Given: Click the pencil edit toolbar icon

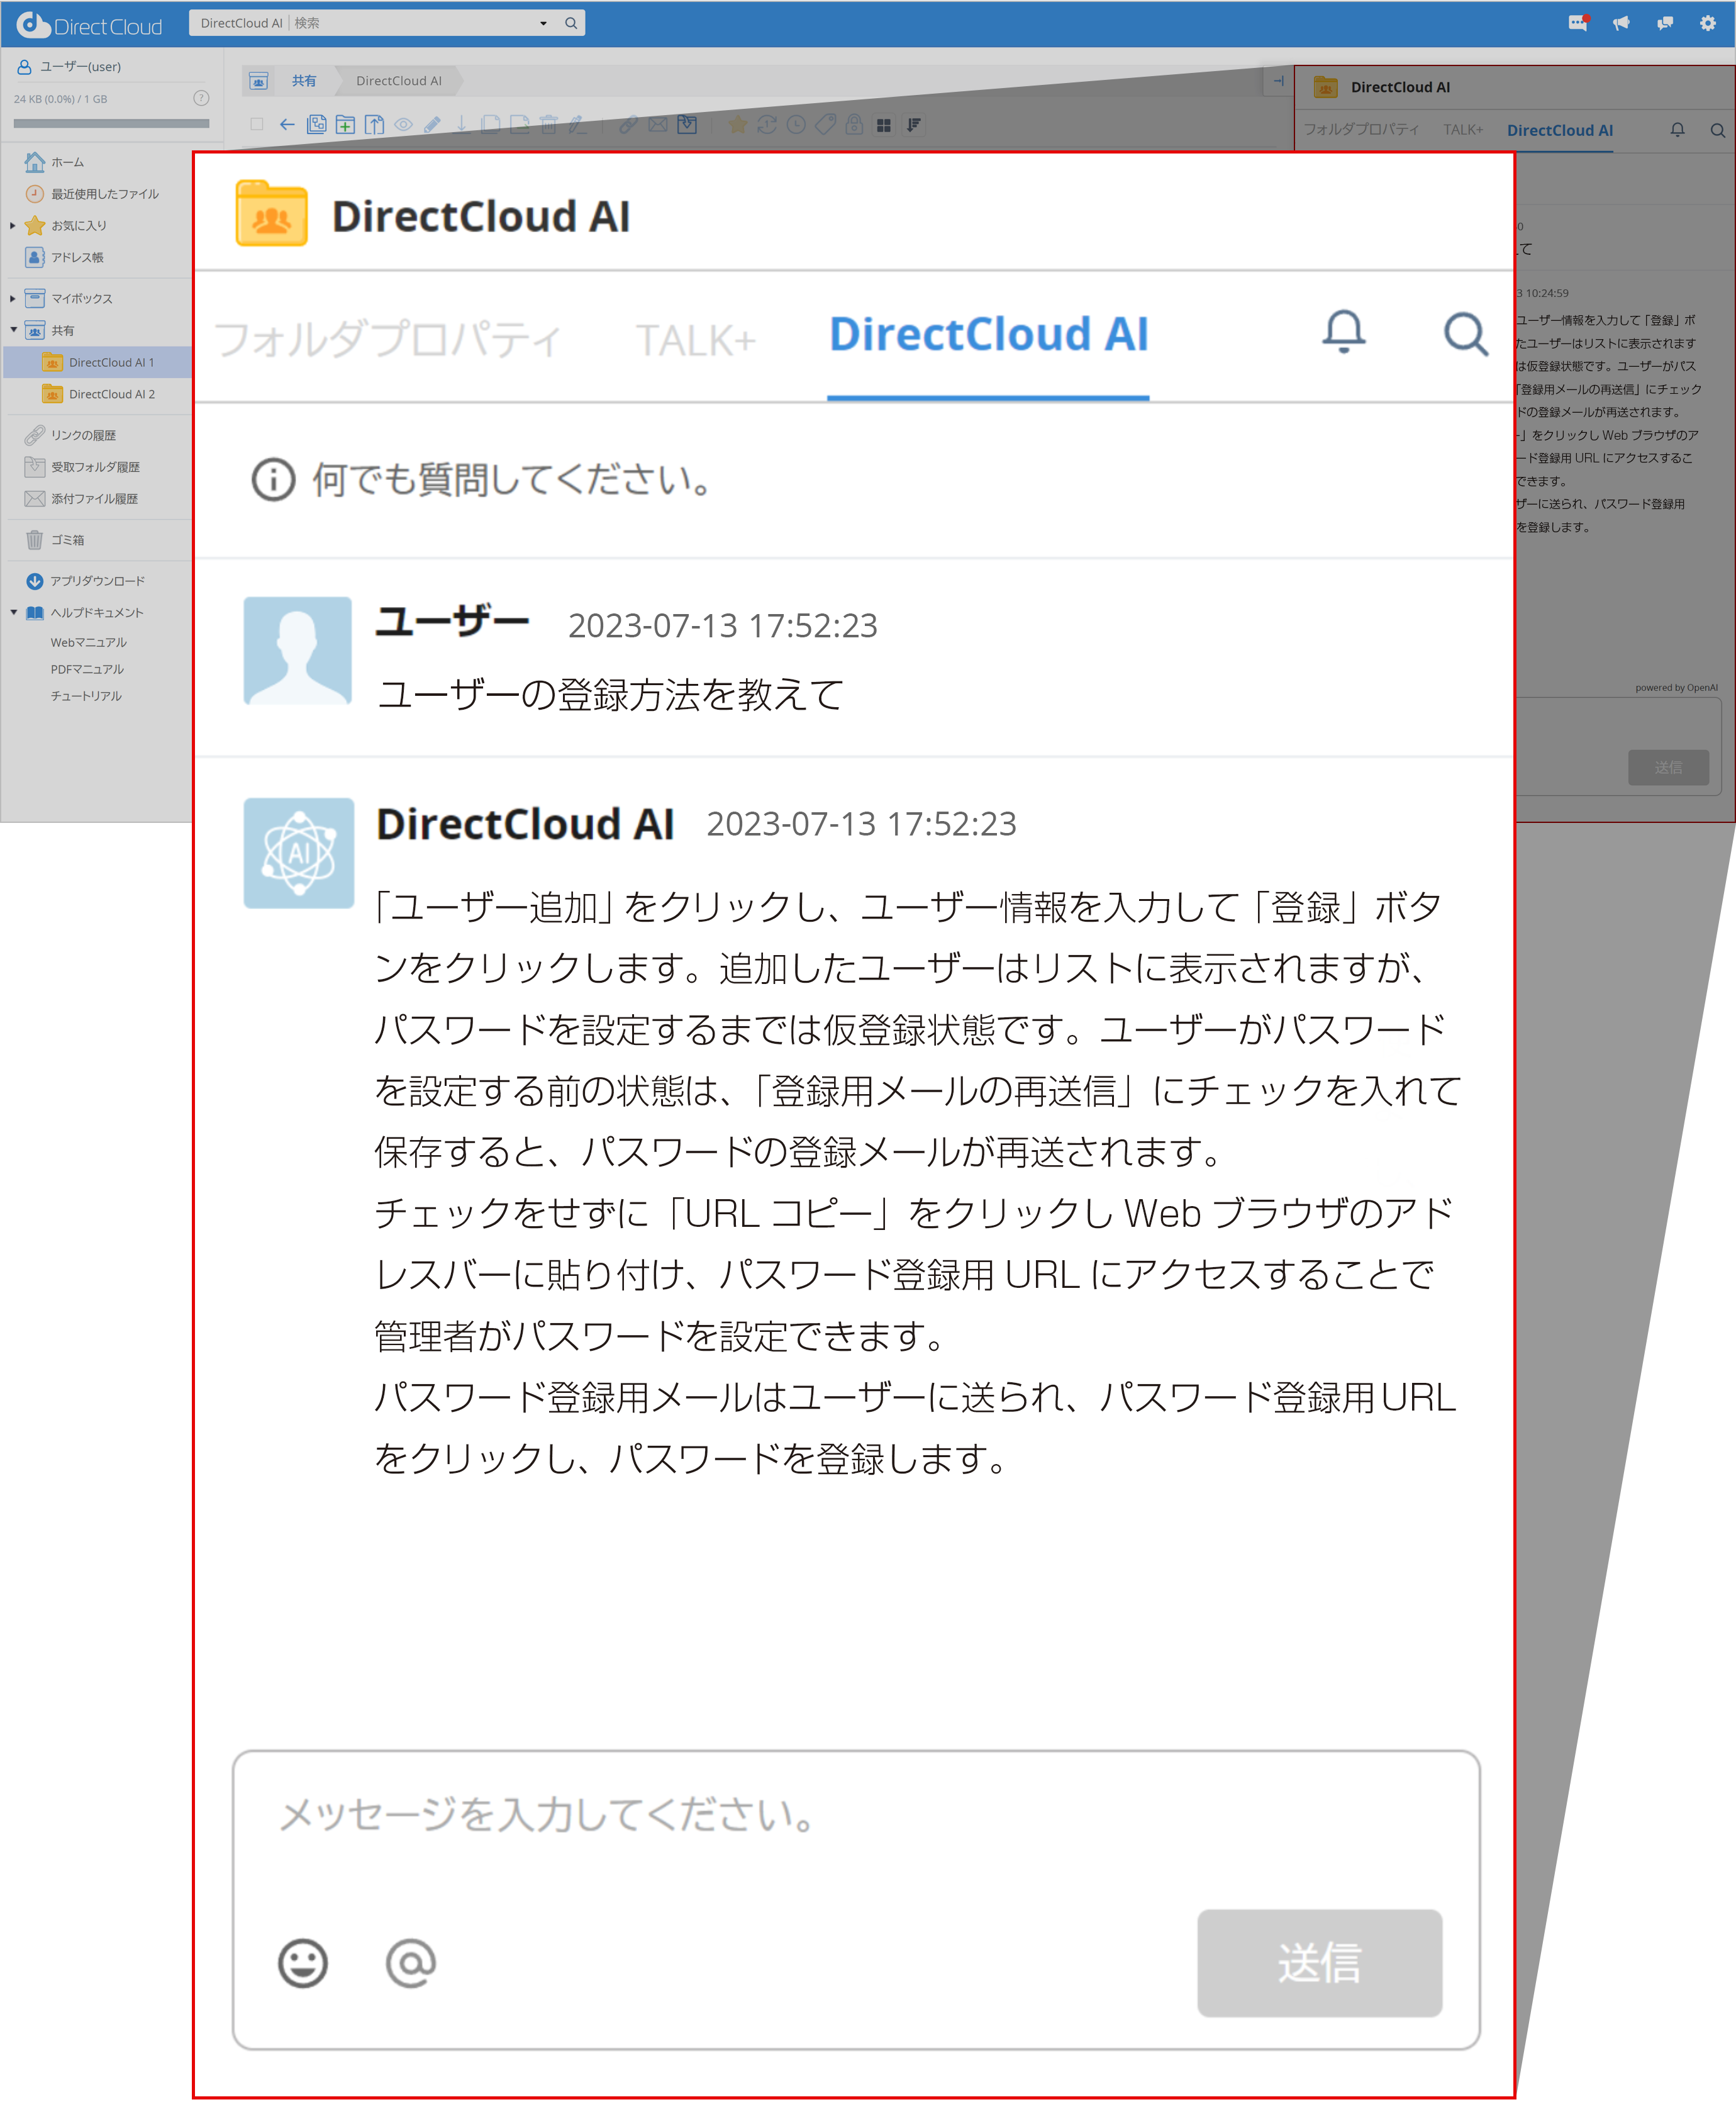Looking at the screenshot, I should tap(432, 125).
